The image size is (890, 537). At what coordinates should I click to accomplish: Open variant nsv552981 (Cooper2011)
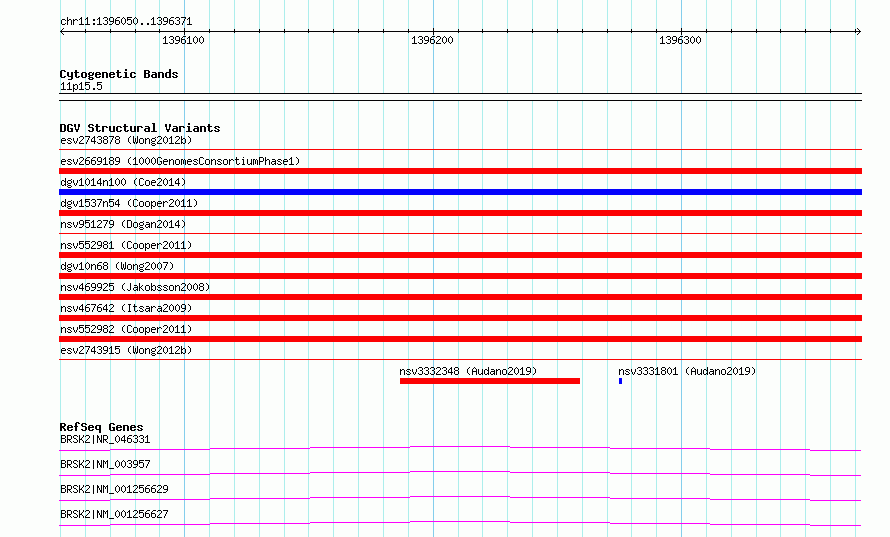click(x=126, y=245)
